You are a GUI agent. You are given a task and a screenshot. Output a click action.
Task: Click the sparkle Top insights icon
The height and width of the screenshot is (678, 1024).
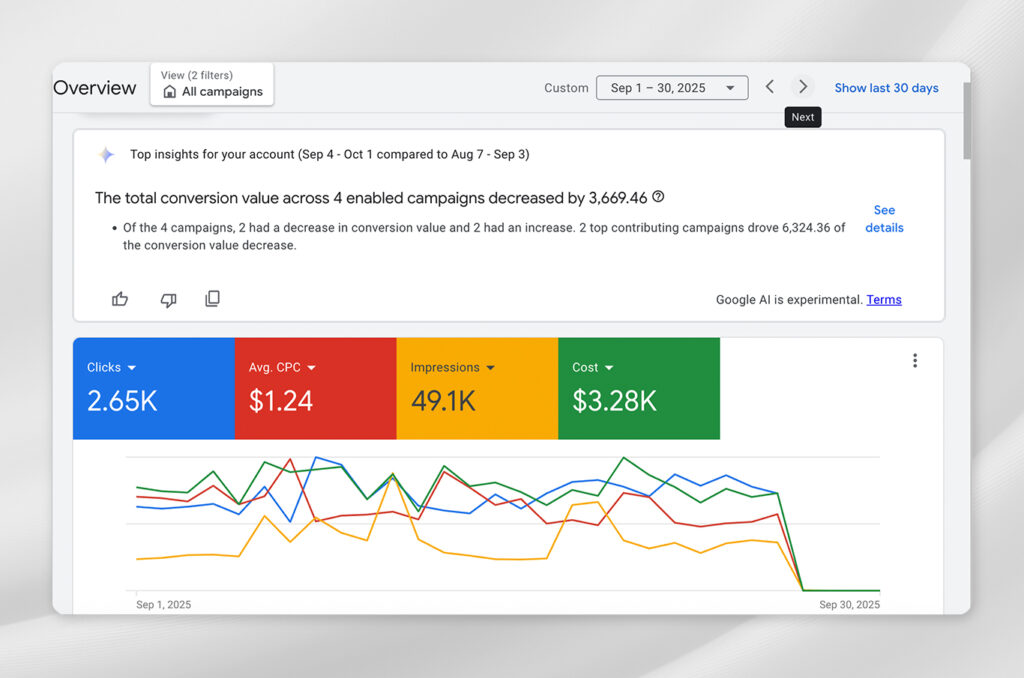coord(106,155)
